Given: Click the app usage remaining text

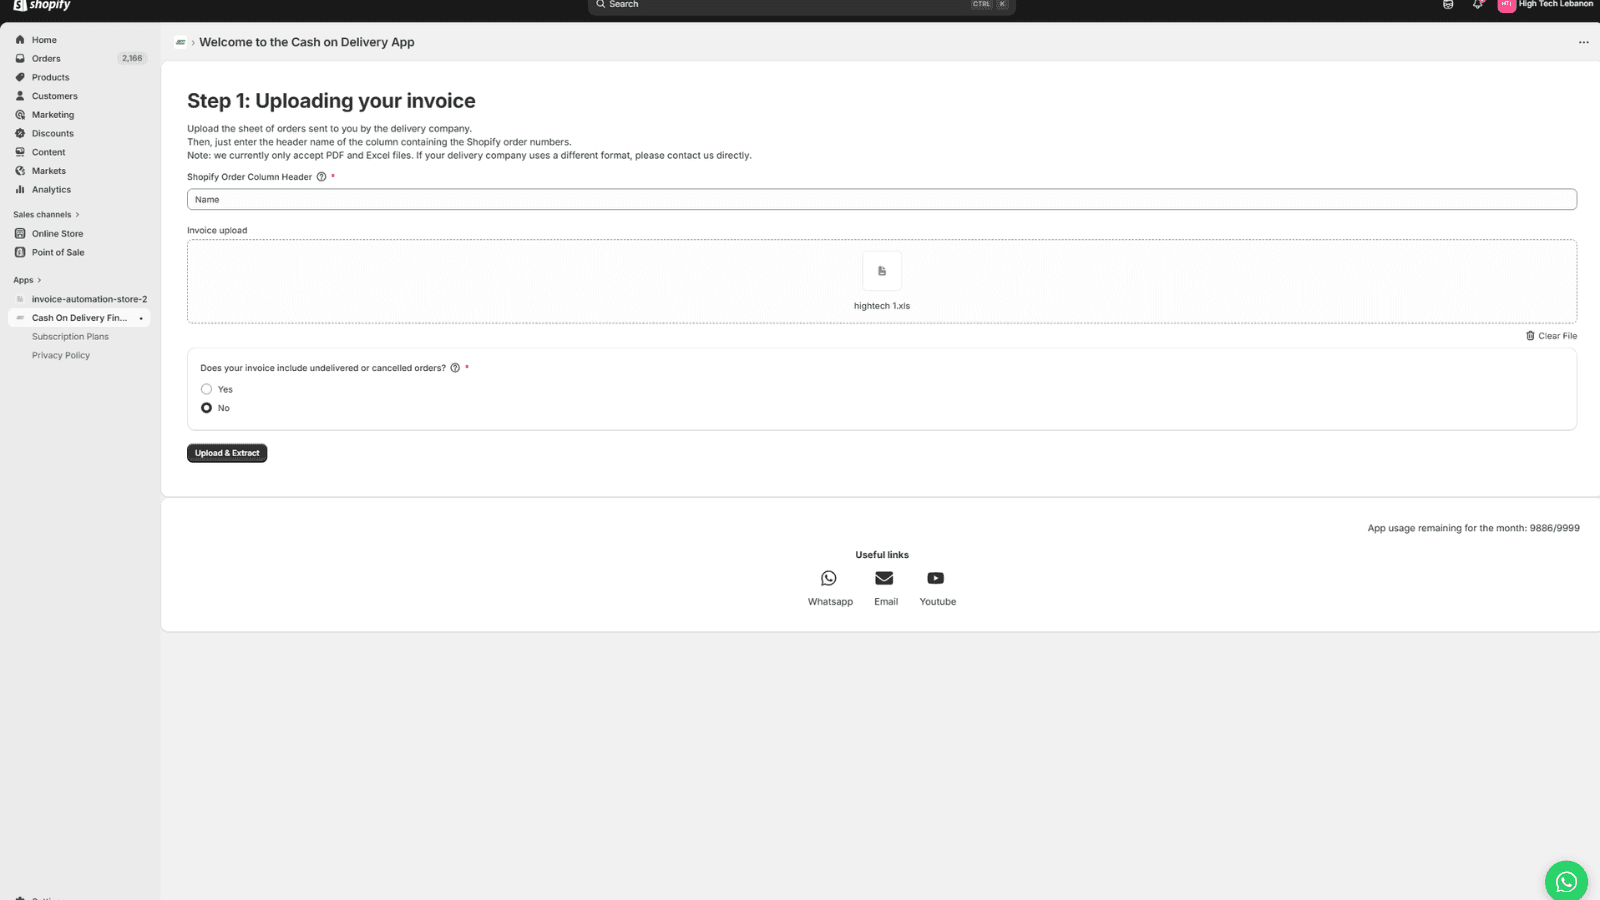Looking at the screenshot, I should (1473, 528).
